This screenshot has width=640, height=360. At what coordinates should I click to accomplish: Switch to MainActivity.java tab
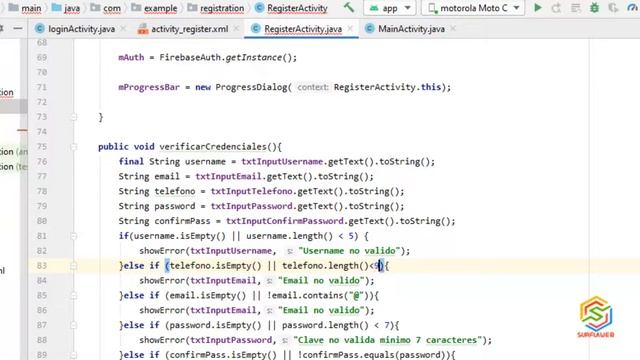pyautogui.click(x=411, y=29)
